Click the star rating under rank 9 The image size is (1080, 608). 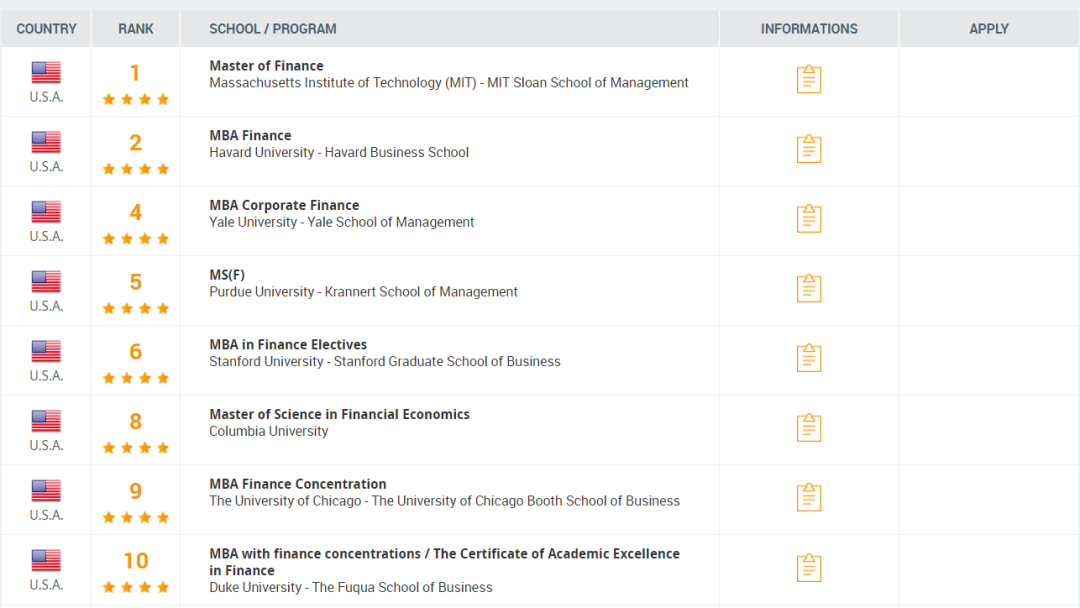(x=136, y=517)
